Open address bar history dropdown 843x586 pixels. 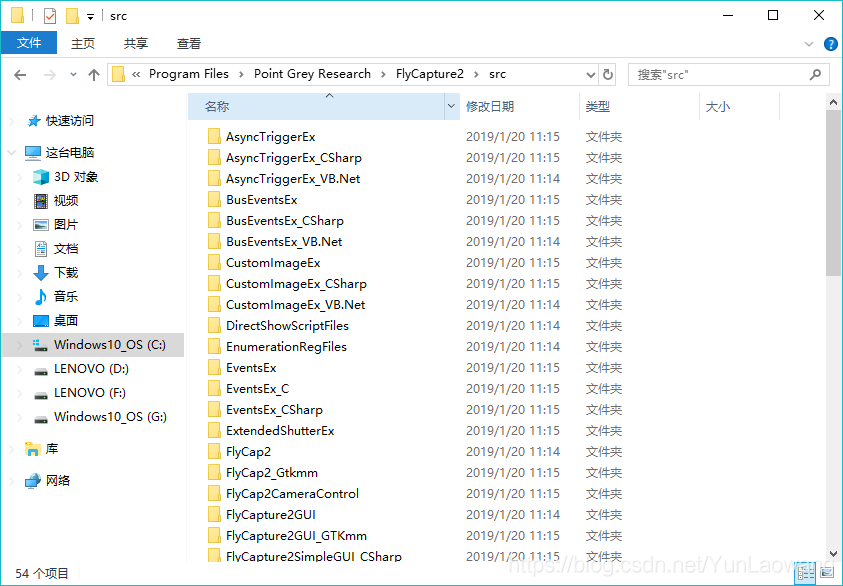590,75
